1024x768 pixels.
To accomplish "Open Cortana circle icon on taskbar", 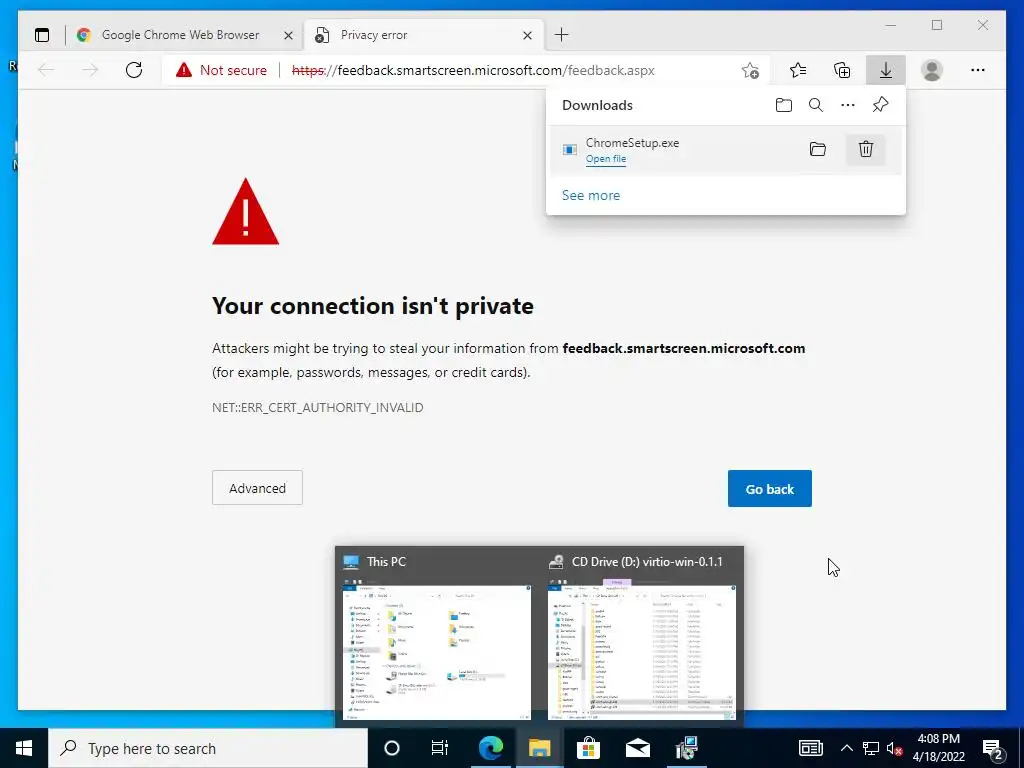I will [x=391, y=748].
